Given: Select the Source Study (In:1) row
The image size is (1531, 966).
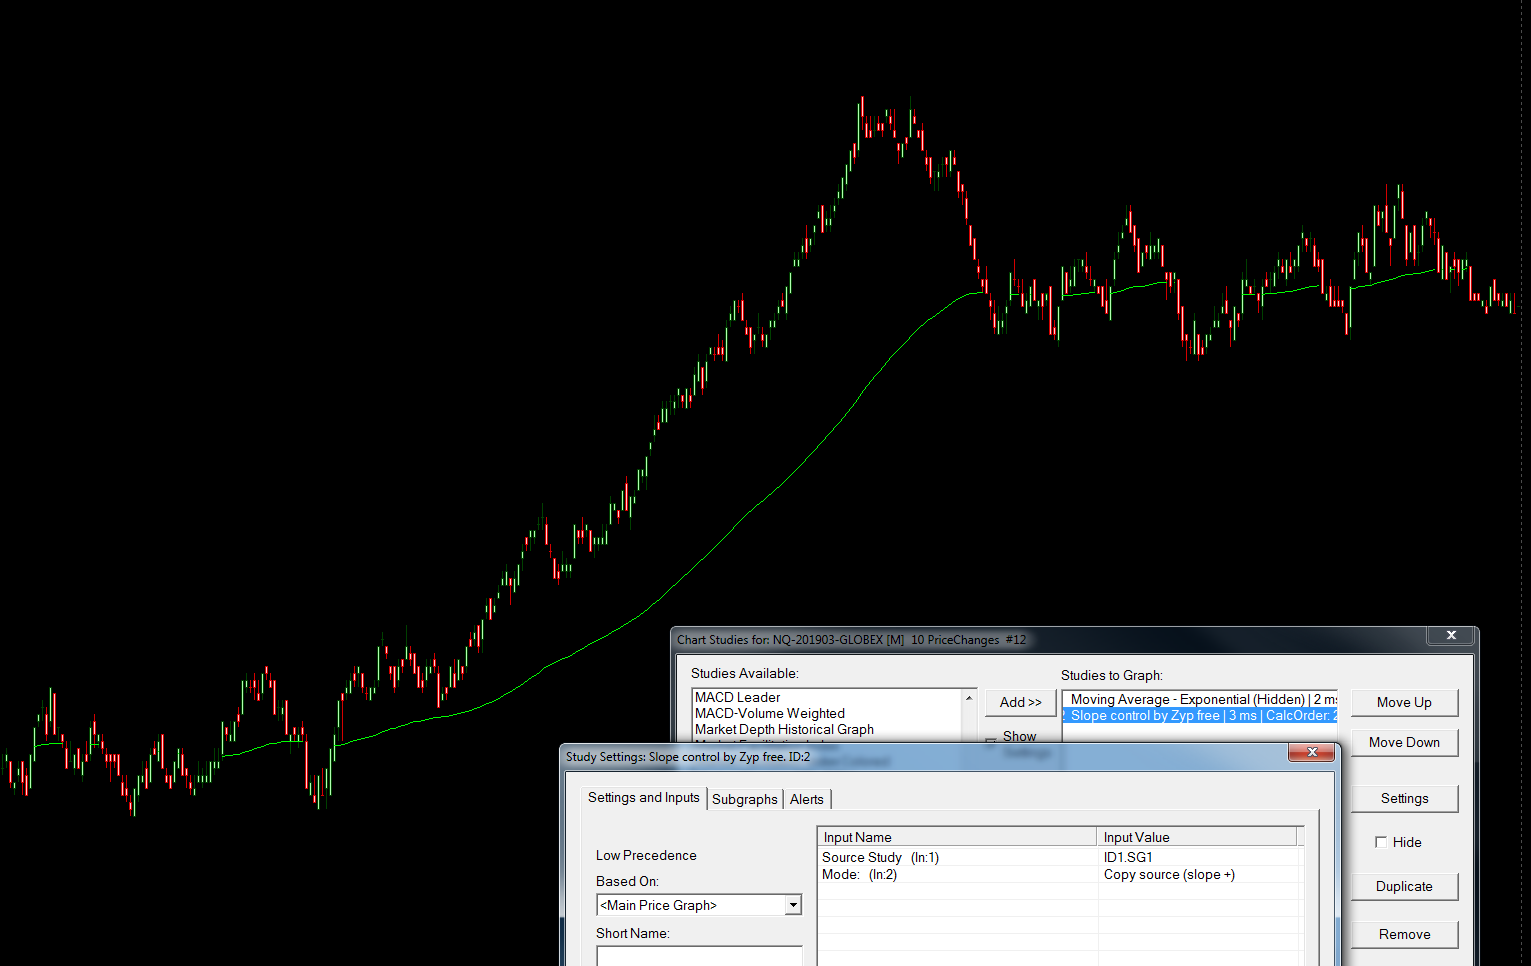Looking at the screenshot, I should [1060, 857].
